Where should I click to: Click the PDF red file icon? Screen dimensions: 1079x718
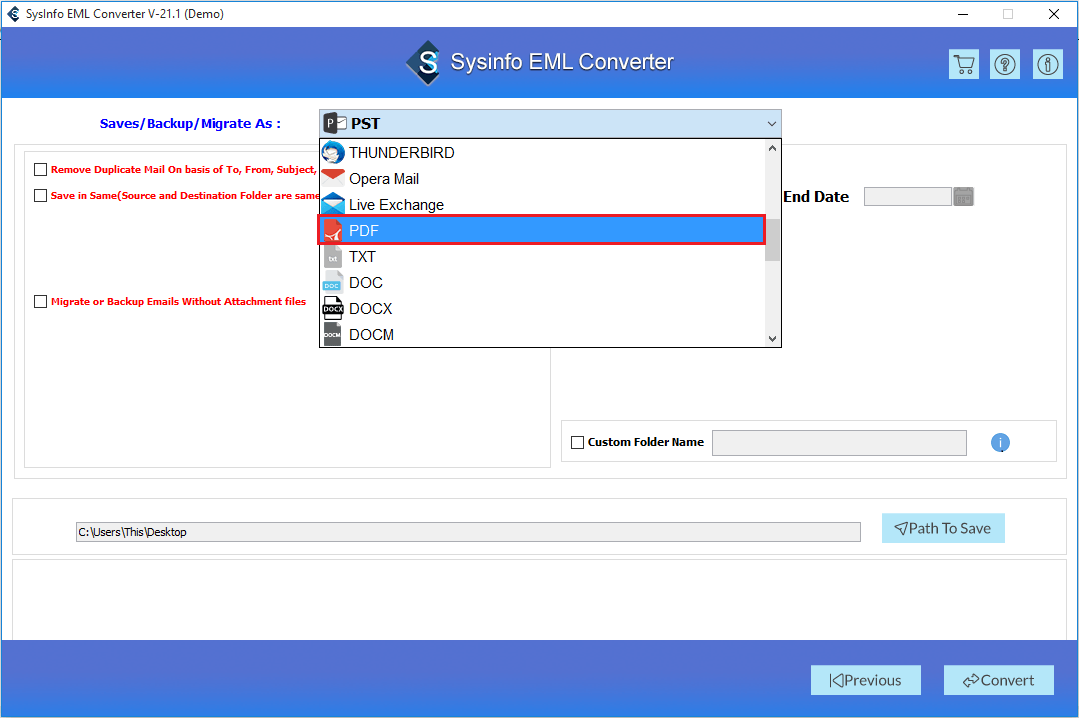(333, 231)
